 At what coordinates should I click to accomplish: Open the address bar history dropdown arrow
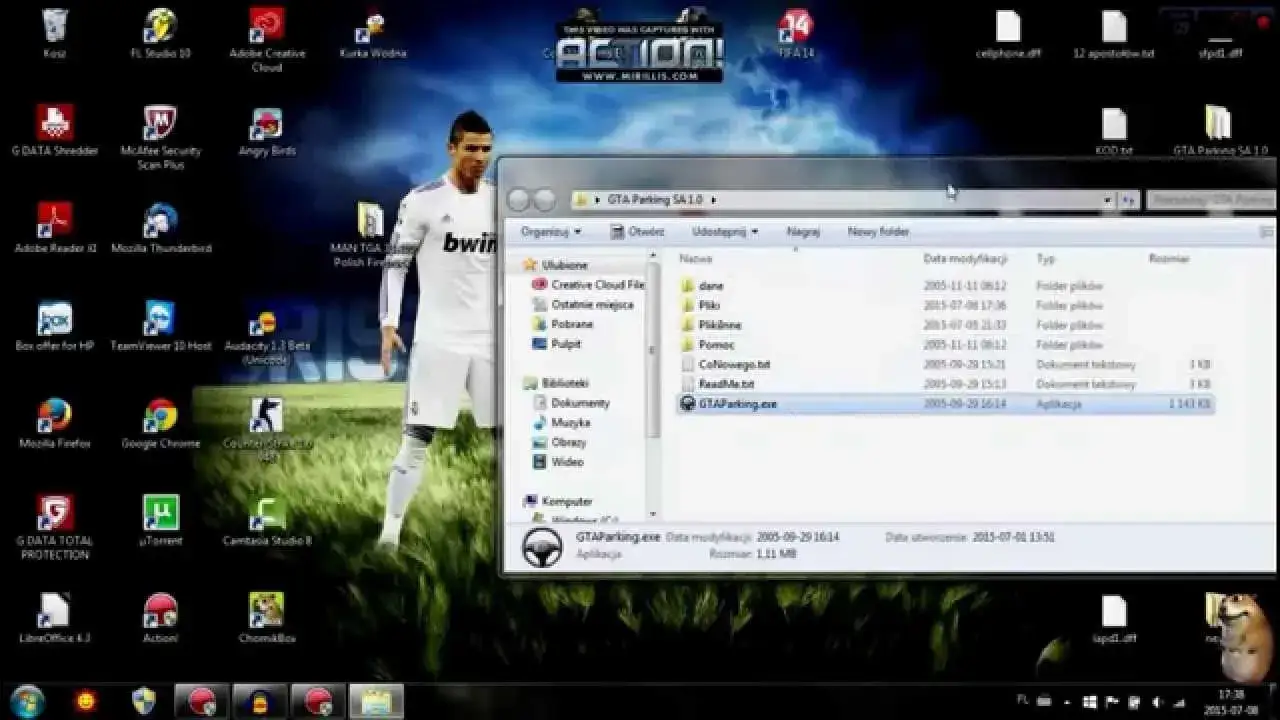1107,200
